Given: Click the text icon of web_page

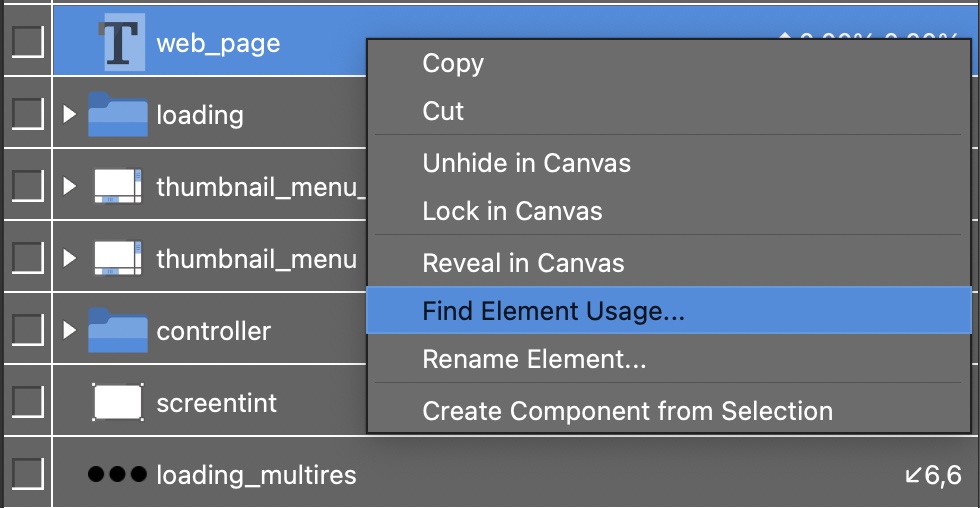Looking at the screenshot, I should click(x=121, y=42).
